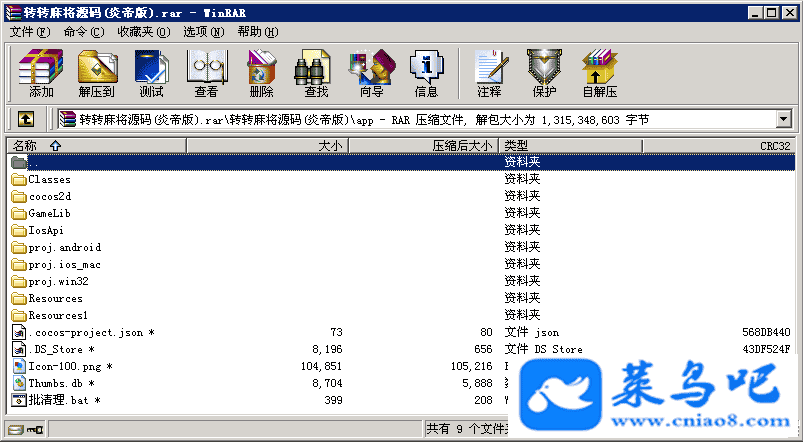Click the 解压到 (Extract To) icon
This screenshot has width=803, height=442.
coord(96,73)
